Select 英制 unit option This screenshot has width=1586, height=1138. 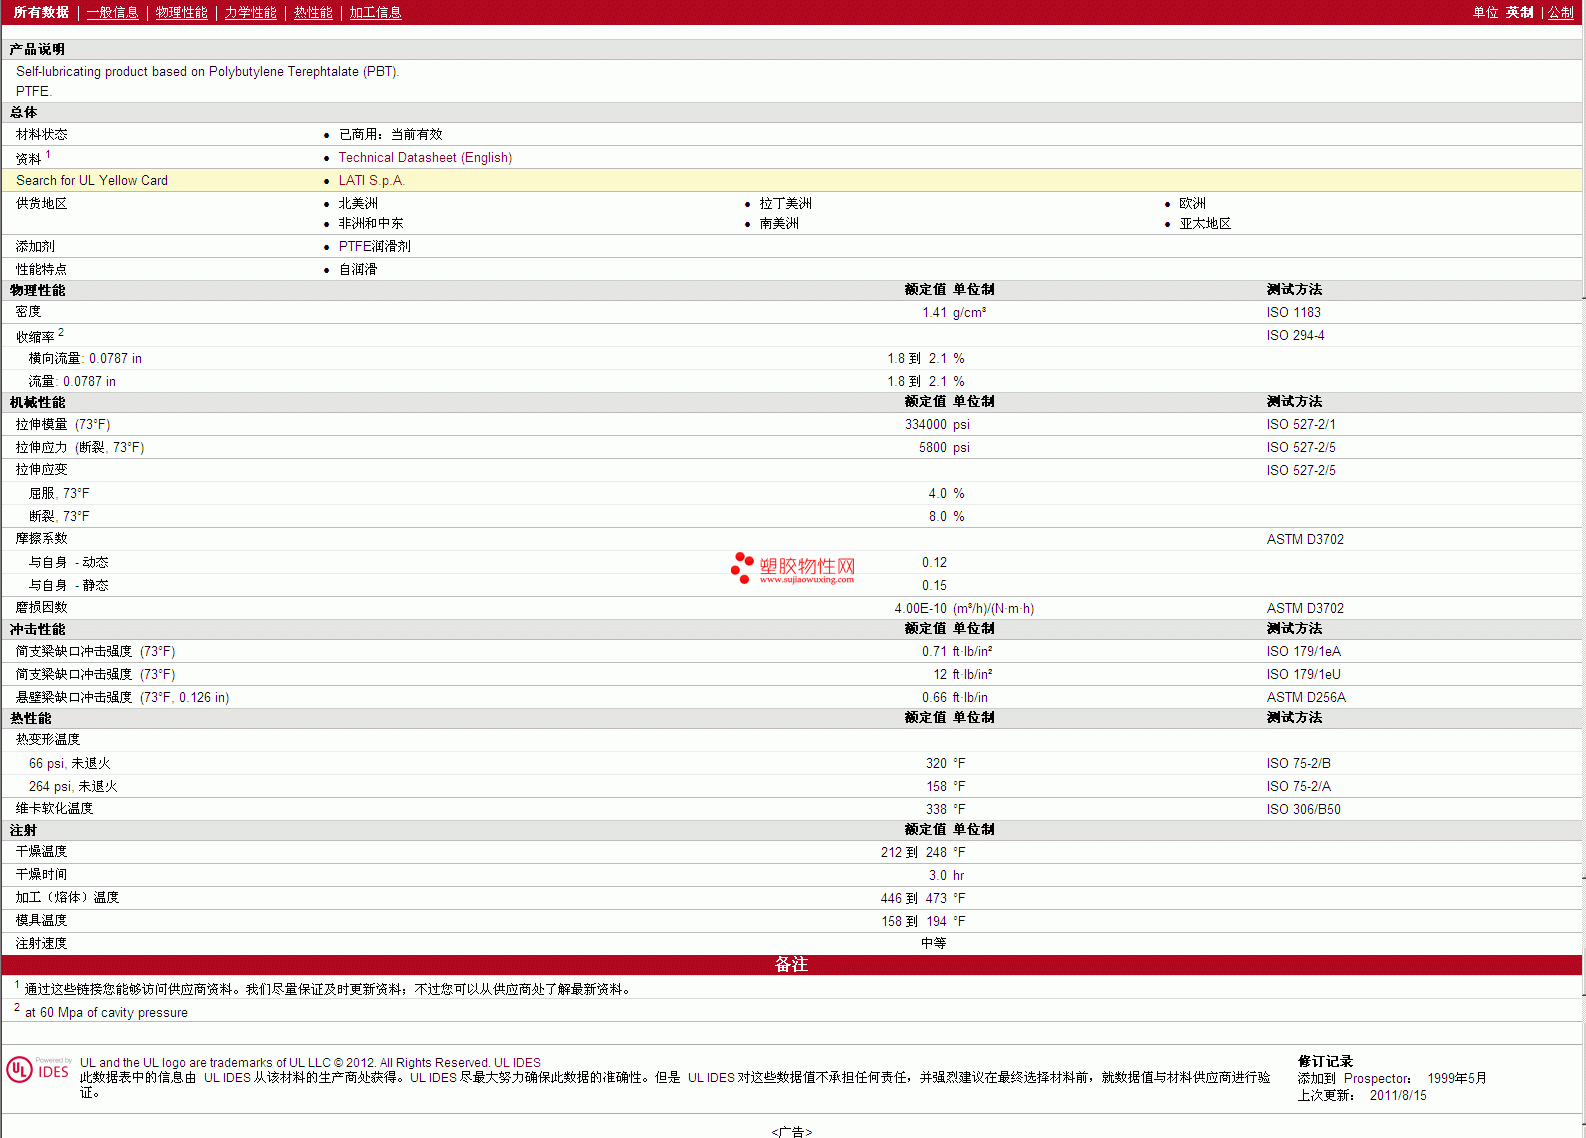coord(1519,13)
